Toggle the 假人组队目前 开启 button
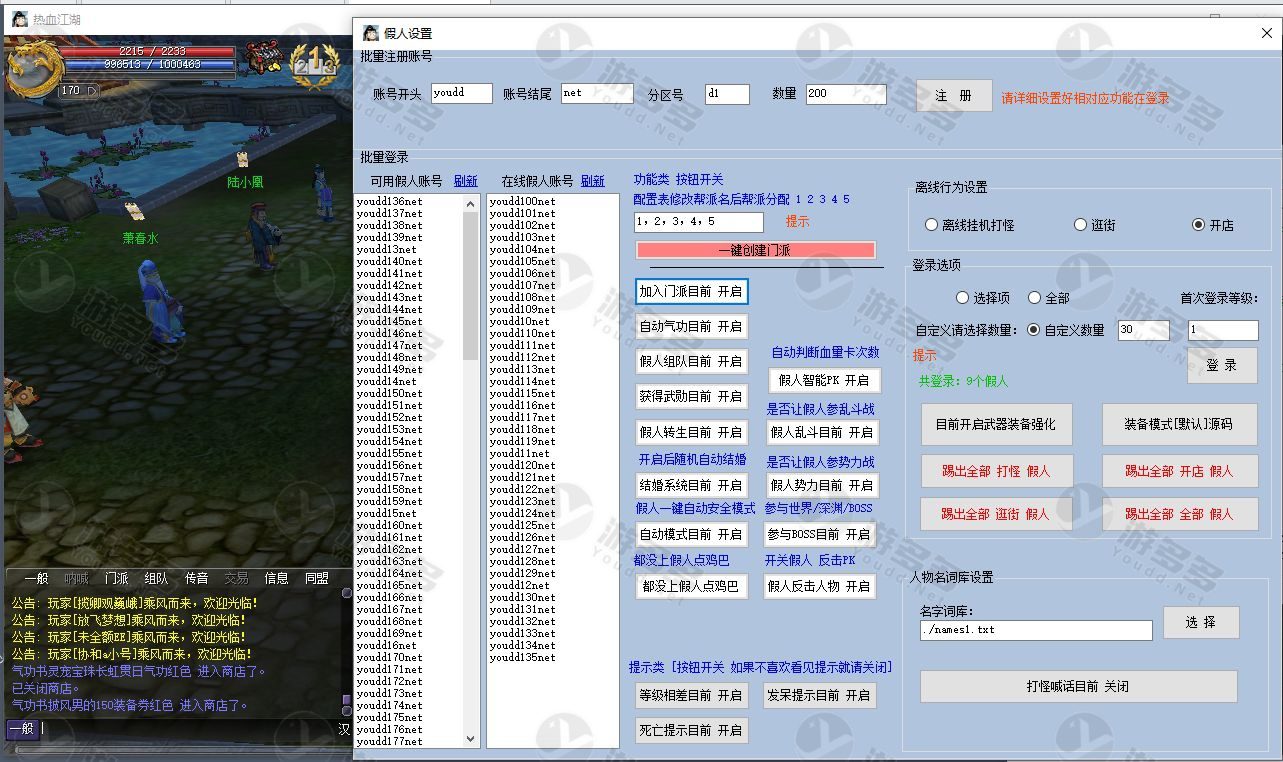This screenshot has height=762, width=1283. 691,361
